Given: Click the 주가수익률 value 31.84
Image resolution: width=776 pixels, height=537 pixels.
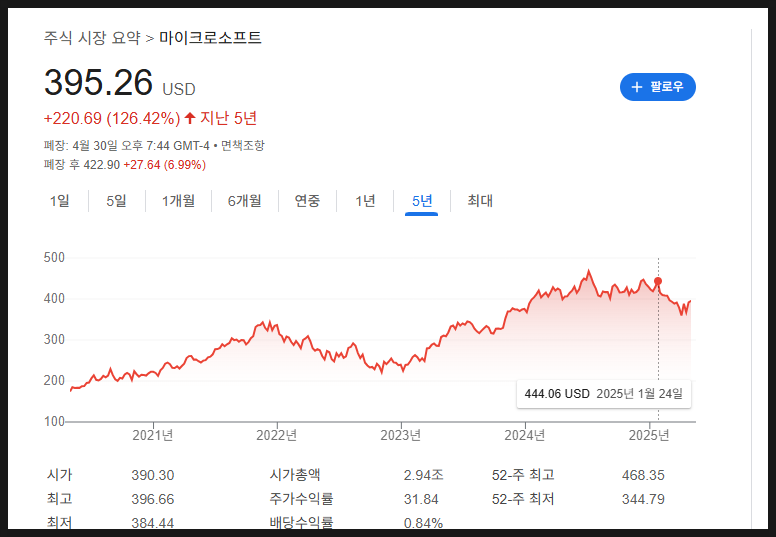Looking at the screenshot, I should 421,499.
